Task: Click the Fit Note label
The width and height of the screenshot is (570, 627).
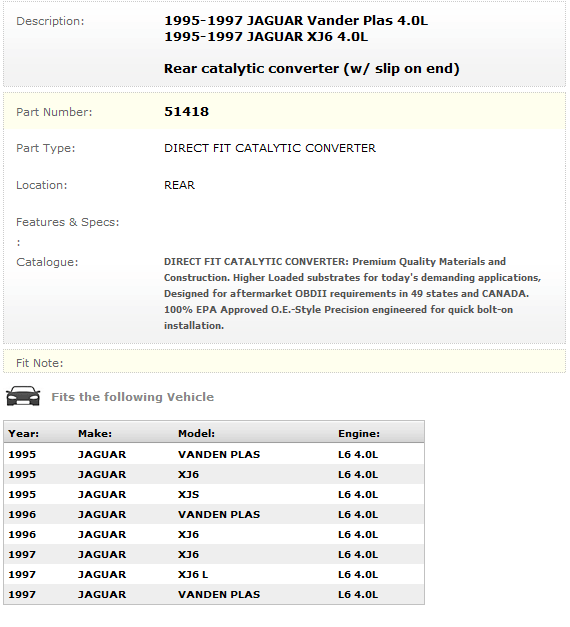Action: pos(40,363)
